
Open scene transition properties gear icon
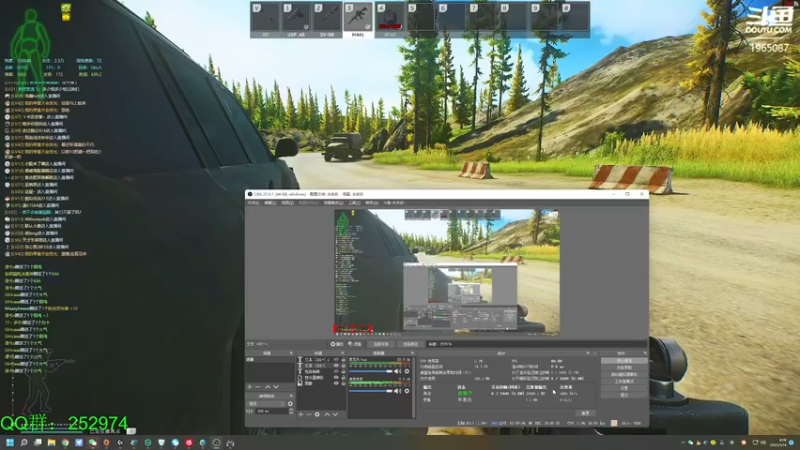(290, 404)
